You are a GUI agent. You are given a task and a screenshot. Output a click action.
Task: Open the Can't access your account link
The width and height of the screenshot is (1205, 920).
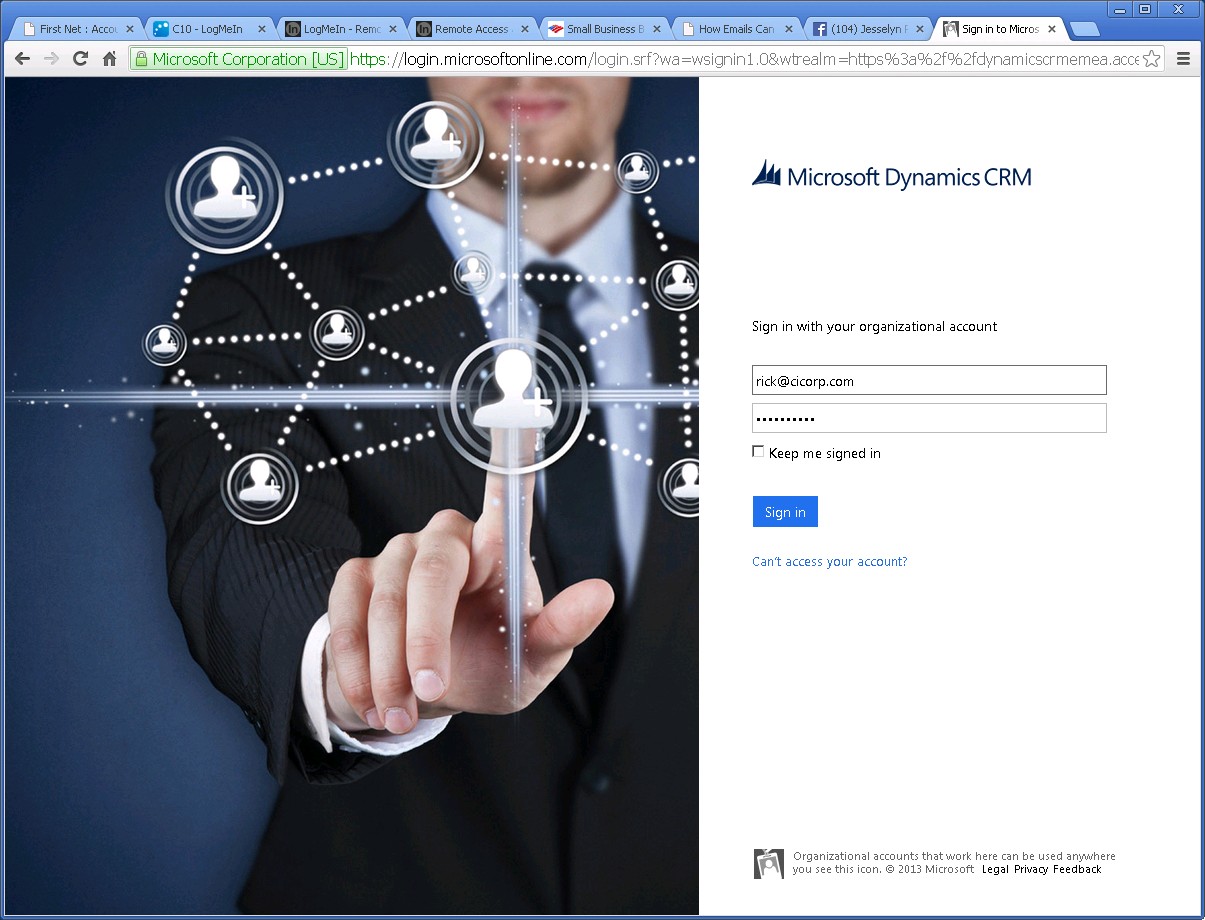click(830, 562)
